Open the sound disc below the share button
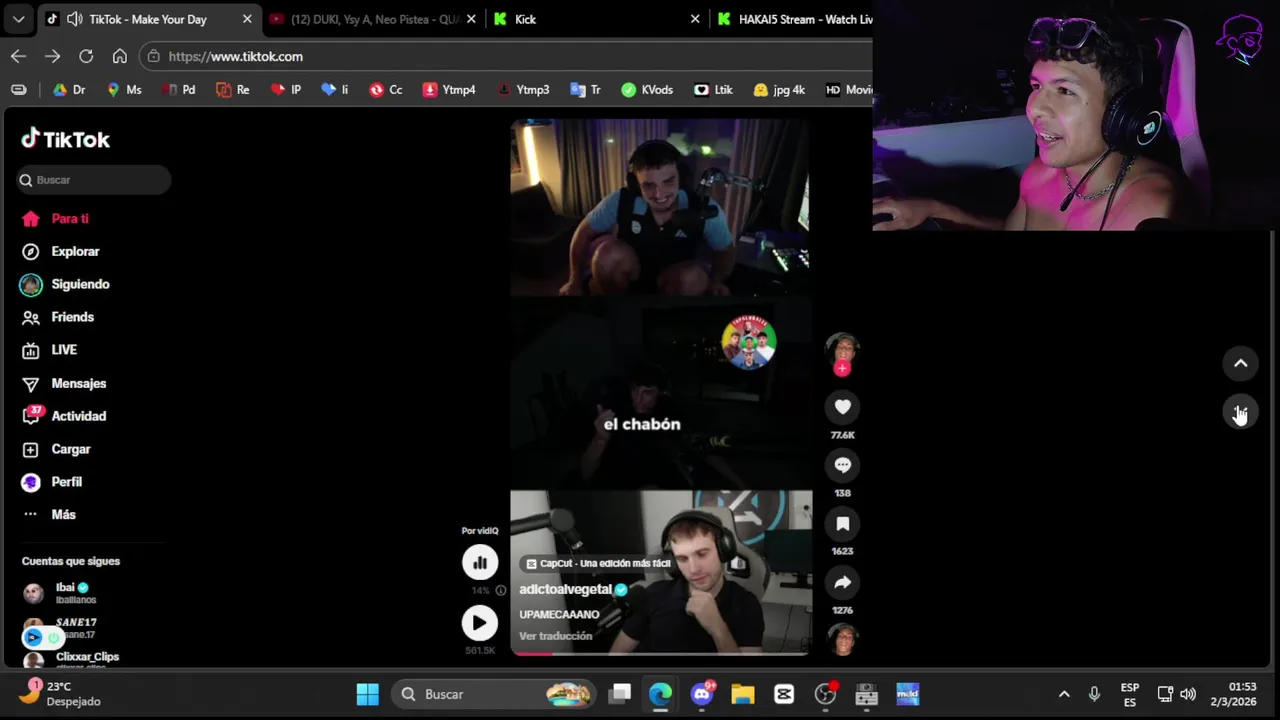 pyautogui.click(x=842, y=639)
